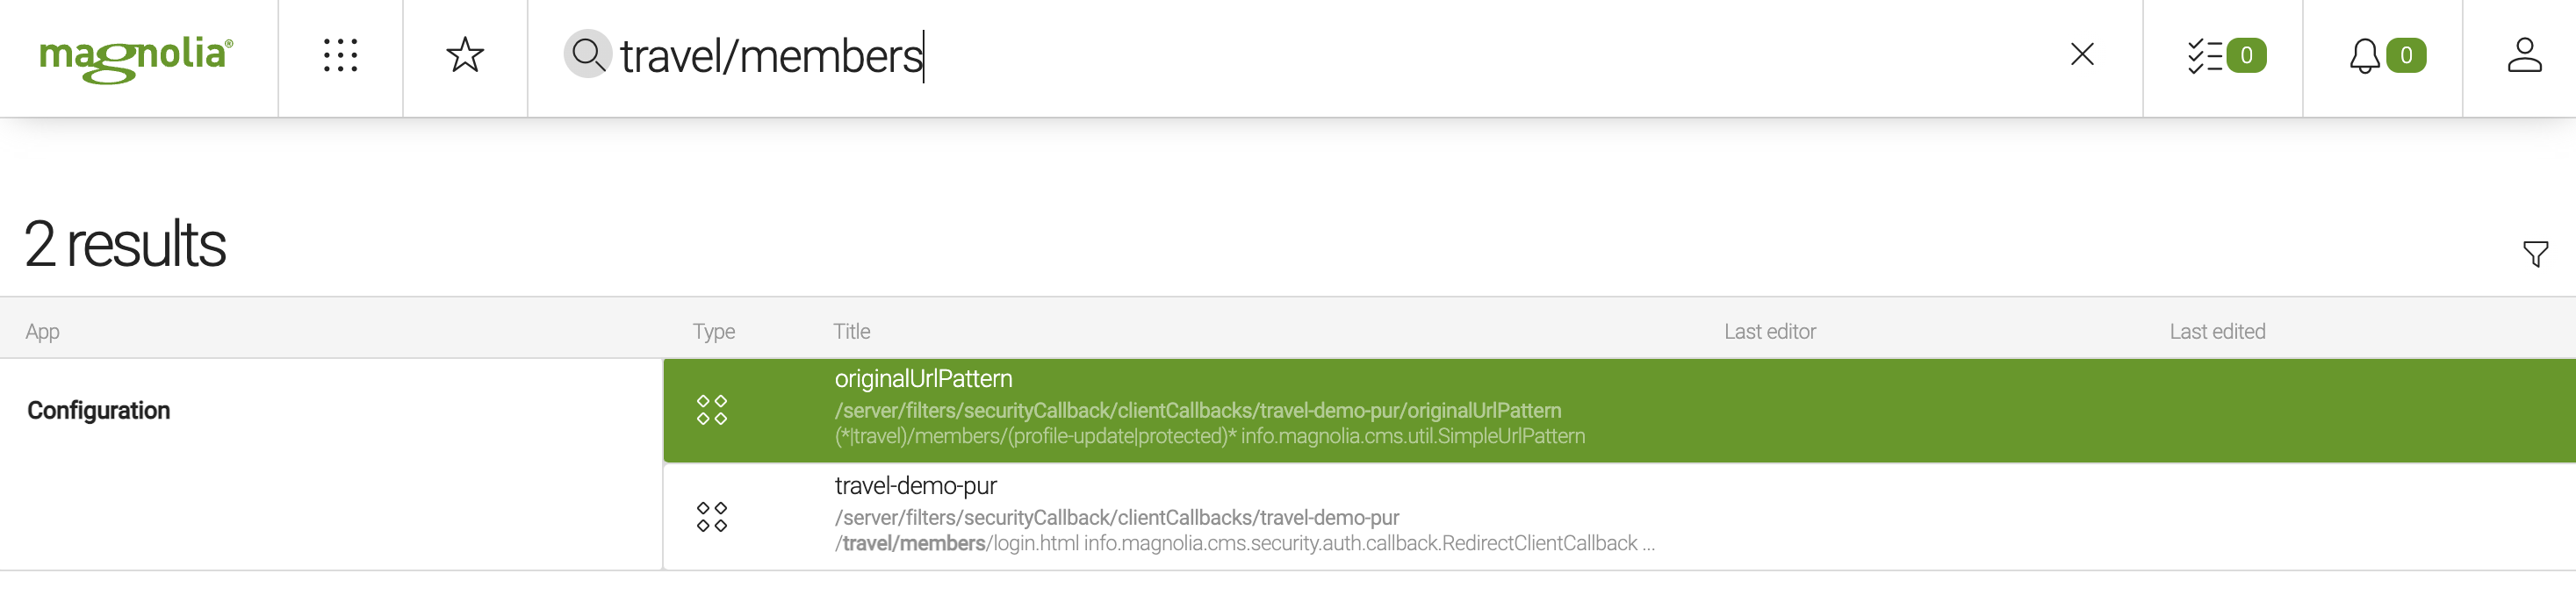This screenshot has height=595, width=2576.
Task: Sort results by Title column
Action: tap(851, 331)
